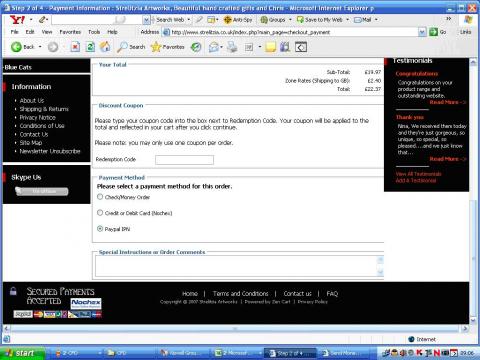Follow the Terms and Conditions footer link
This screenshot has height=360, width=480.
click(x=240, y=294)
